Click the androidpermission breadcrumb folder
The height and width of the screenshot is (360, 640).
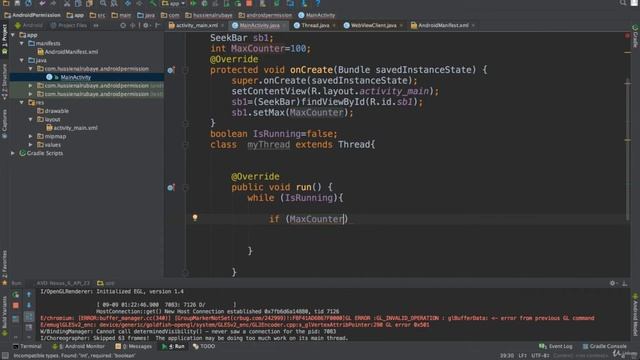[x=265, y=15]
